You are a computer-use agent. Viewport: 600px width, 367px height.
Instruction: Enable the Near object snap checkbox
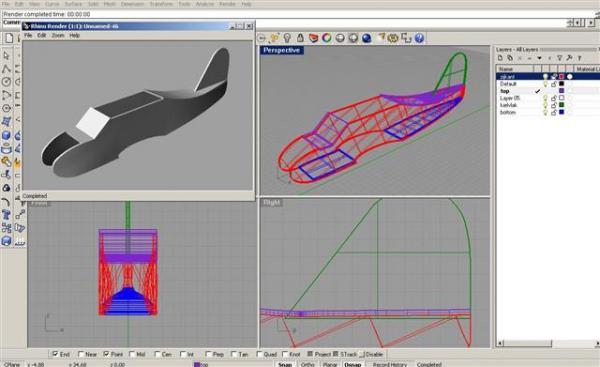81,354
